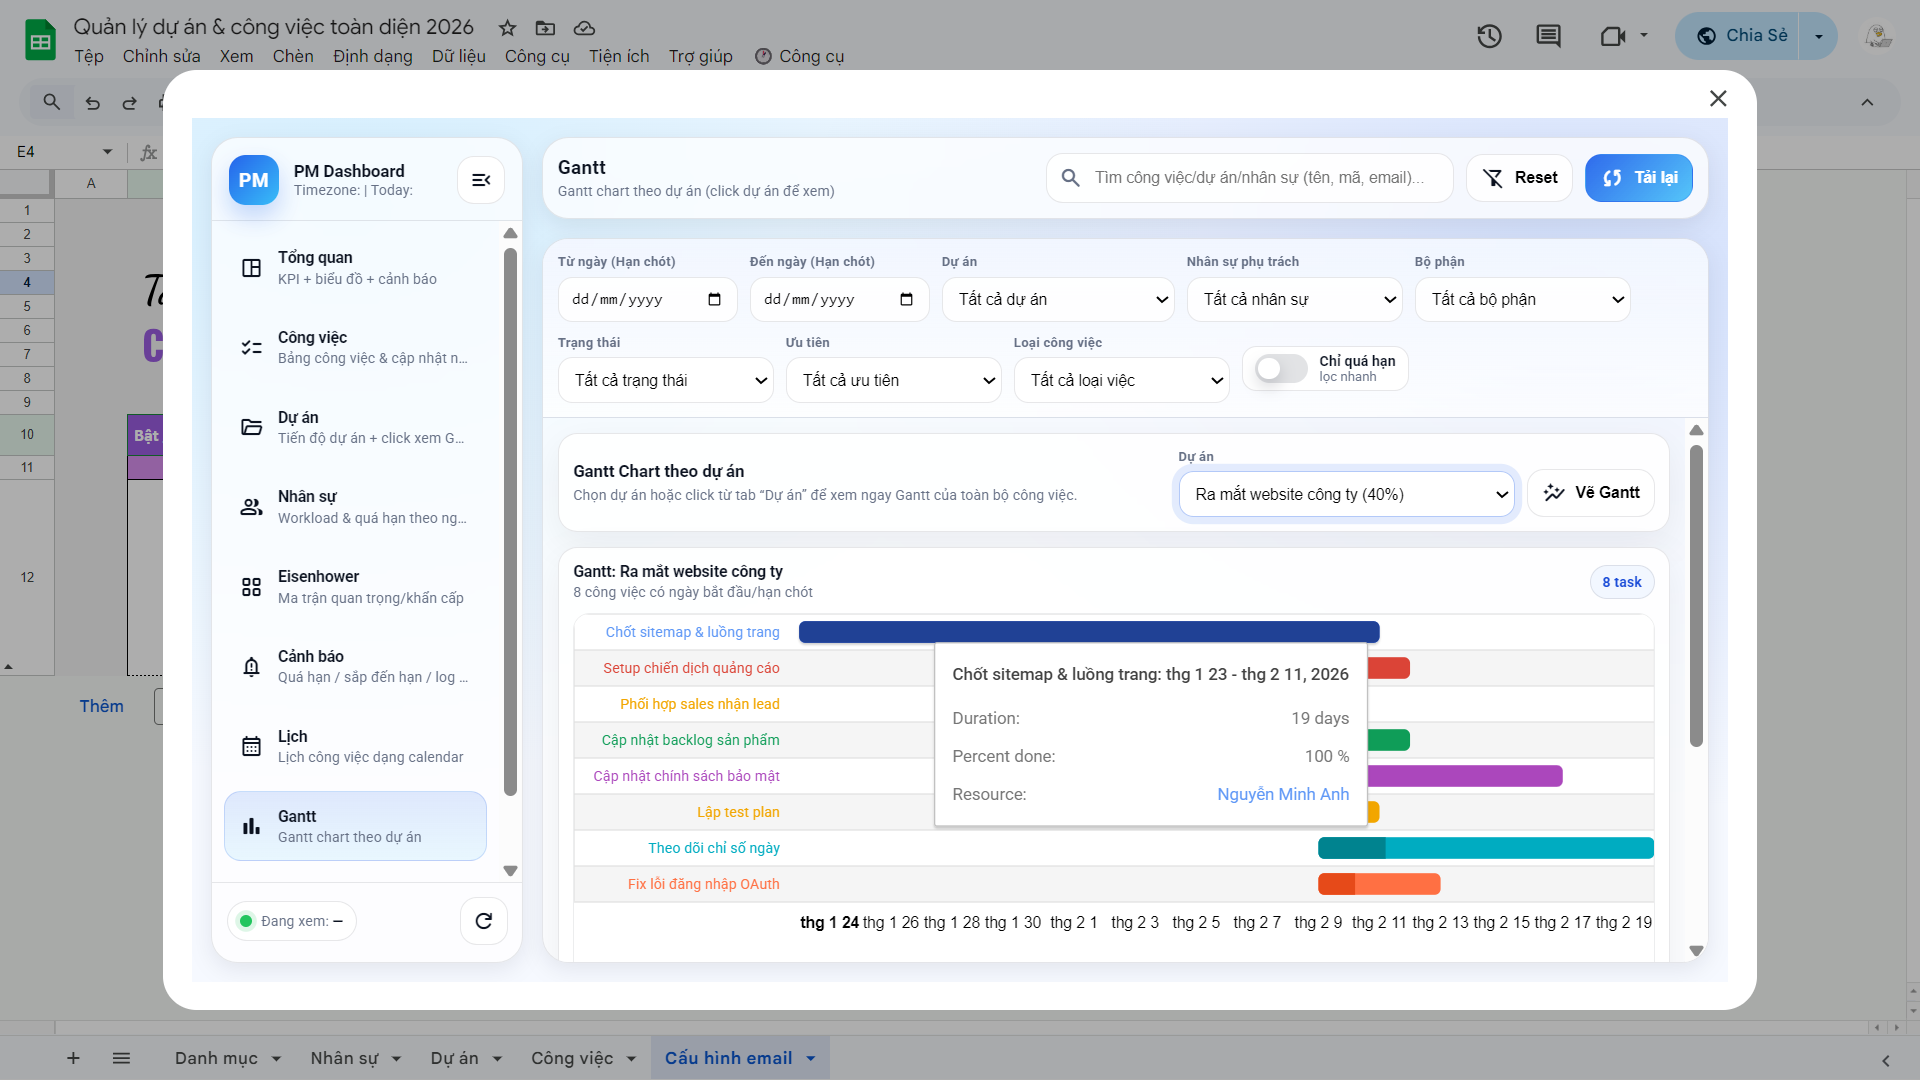Open the Từ ngày date picker
This screenshot has height=1080, width=1920.
(714, 300)
